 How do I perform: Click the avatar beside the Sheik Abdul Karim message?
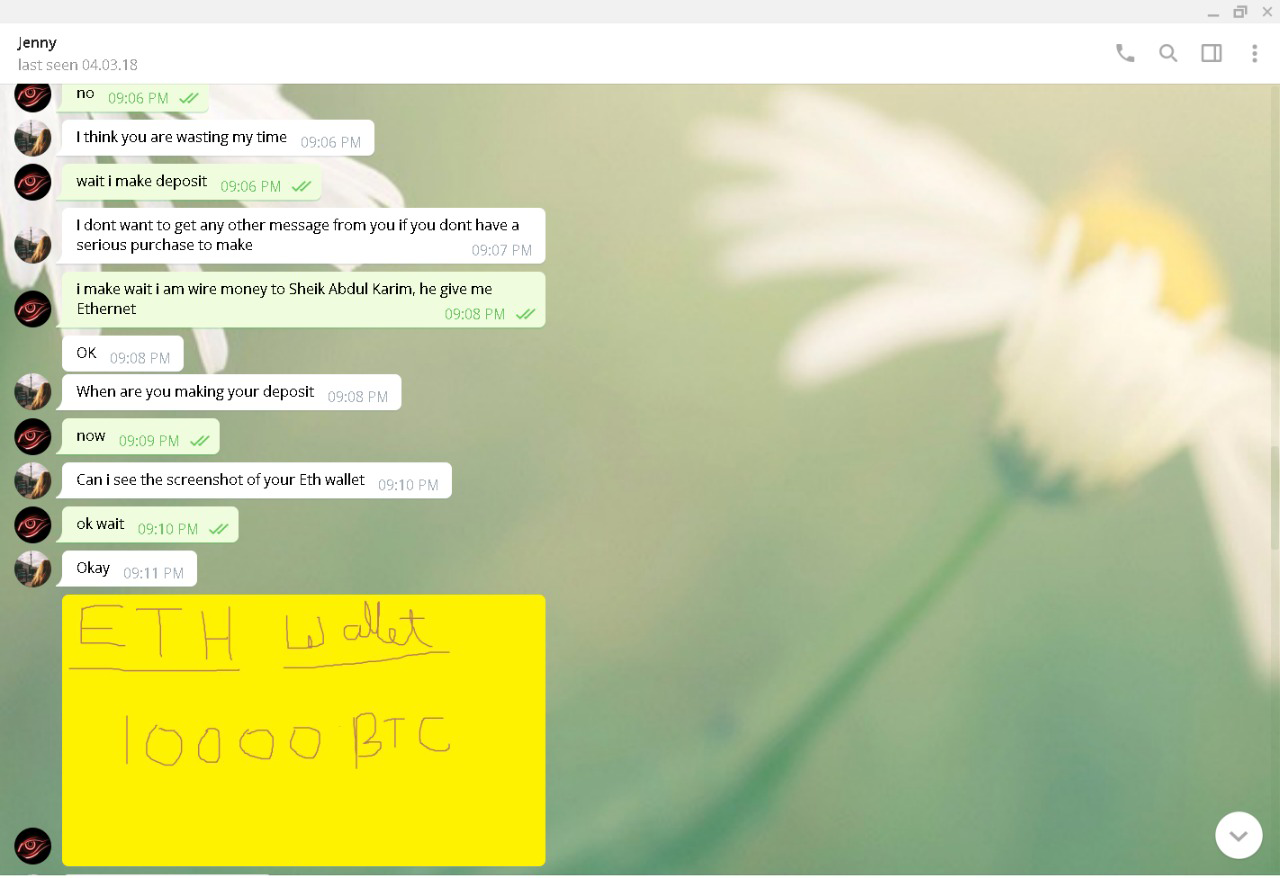(x=33, y=309)
